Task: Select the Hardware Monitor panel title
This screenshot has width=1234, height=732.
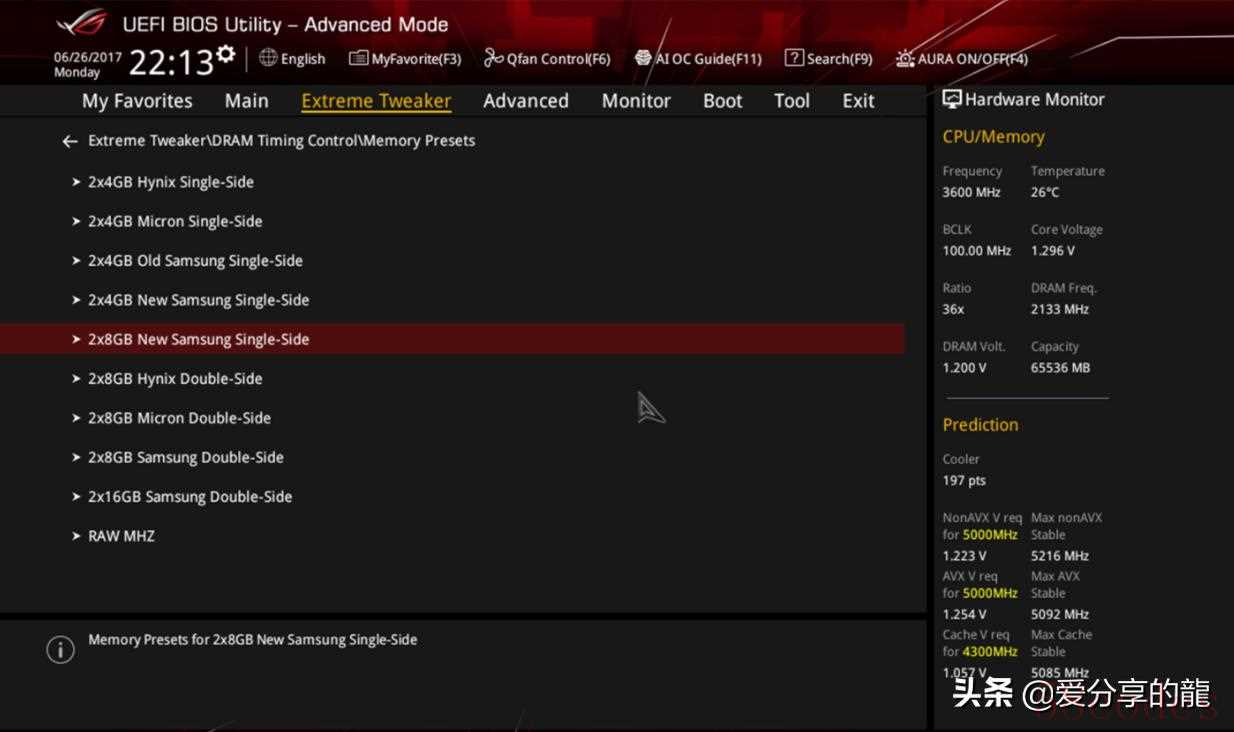Action: (x=1035, y=99)
